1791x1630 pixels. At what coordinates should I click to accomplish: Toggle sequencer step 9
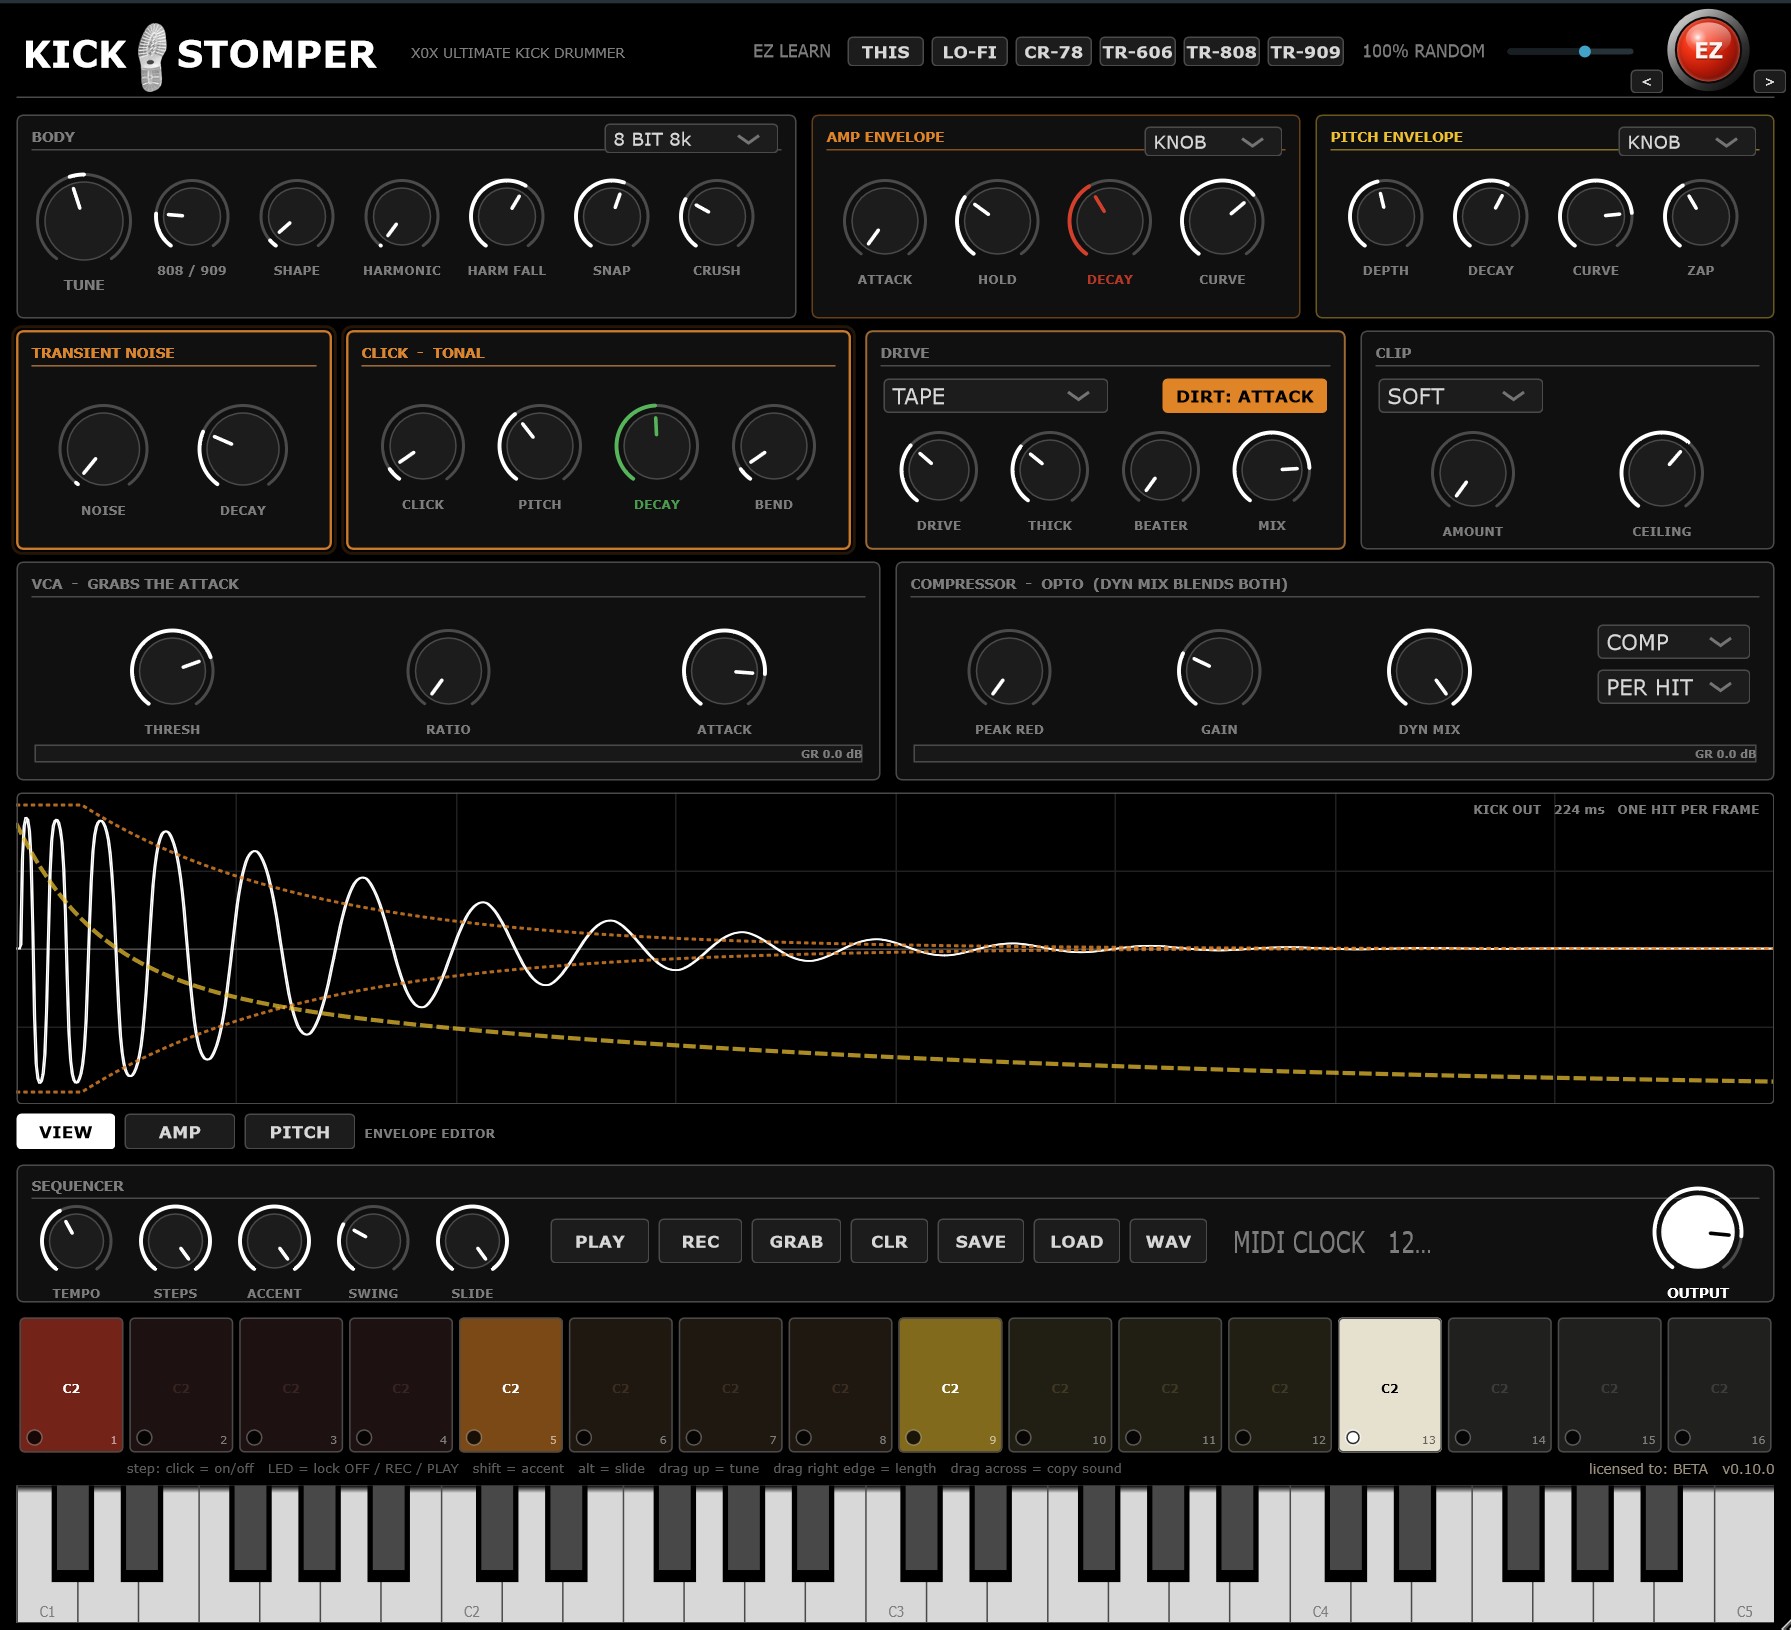click(x=951, y=1385)
